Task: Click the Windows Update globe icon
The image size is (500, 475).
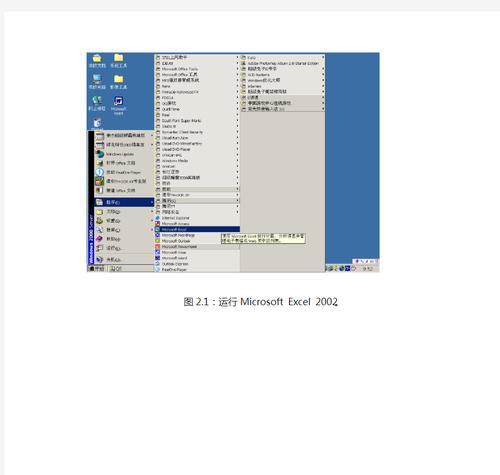Action: click(100, 154)
